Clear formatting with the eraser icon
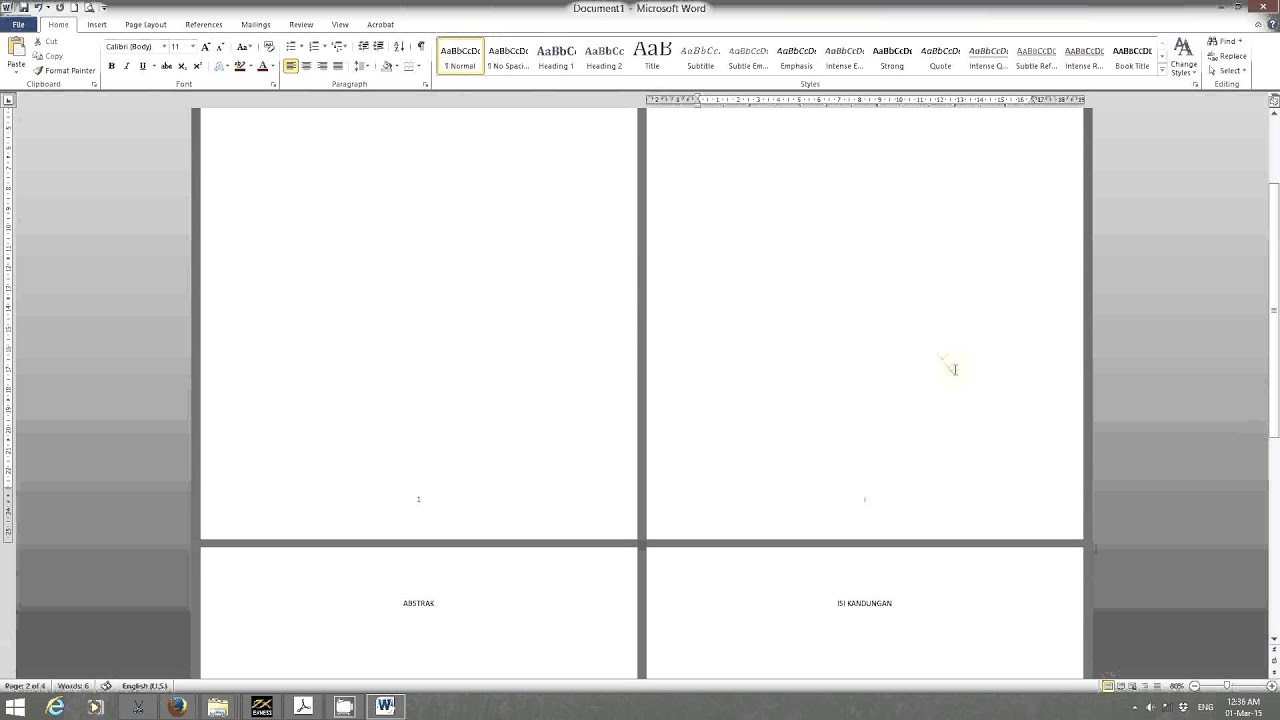 pyautogui.click(x=269, y=47)
